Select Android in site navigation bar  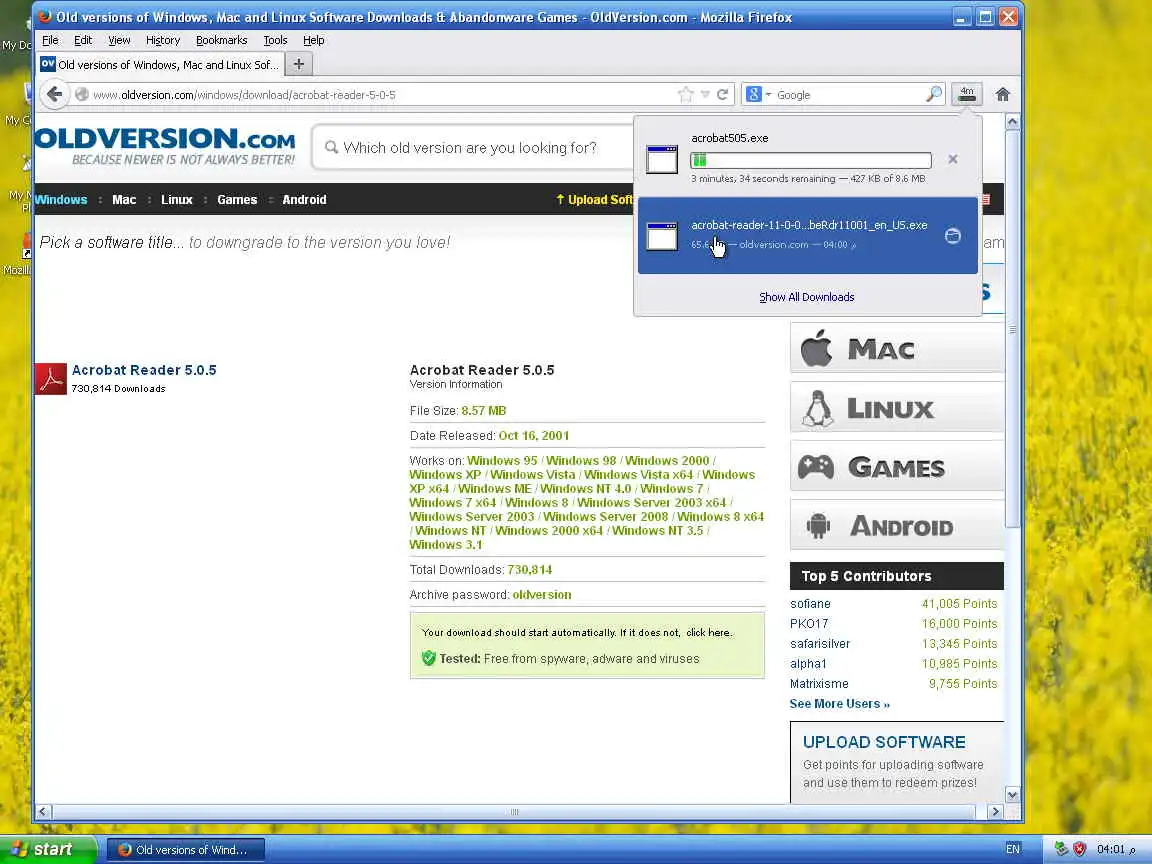(x=304, y=199)
